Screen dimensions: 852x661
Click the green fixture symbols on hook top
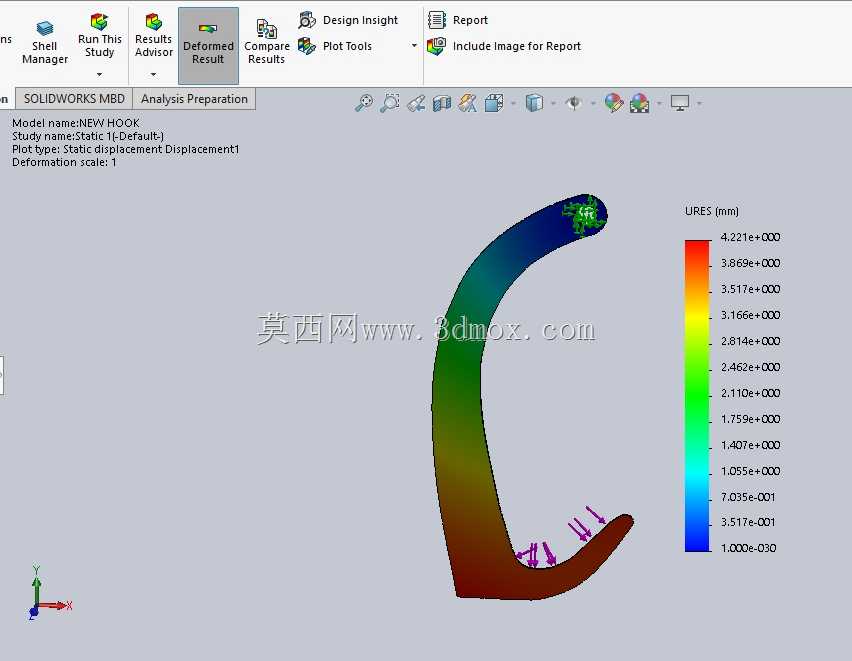[x=586, y=215]
